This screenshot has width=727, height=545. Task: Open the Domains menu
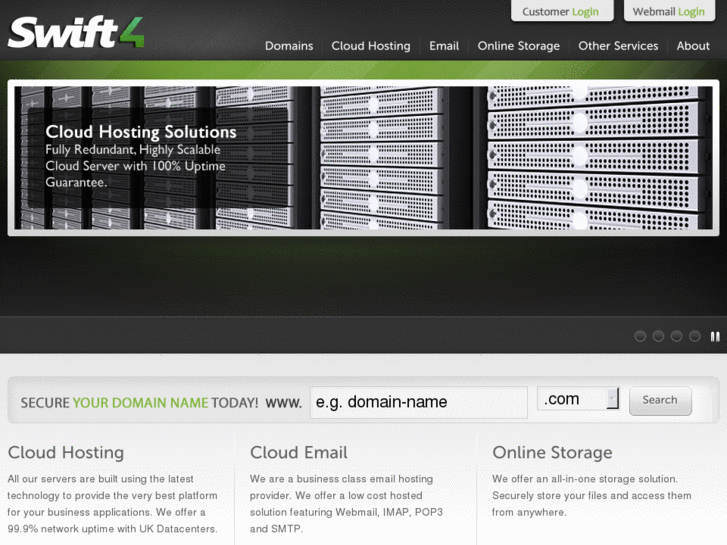coord(289,46)
